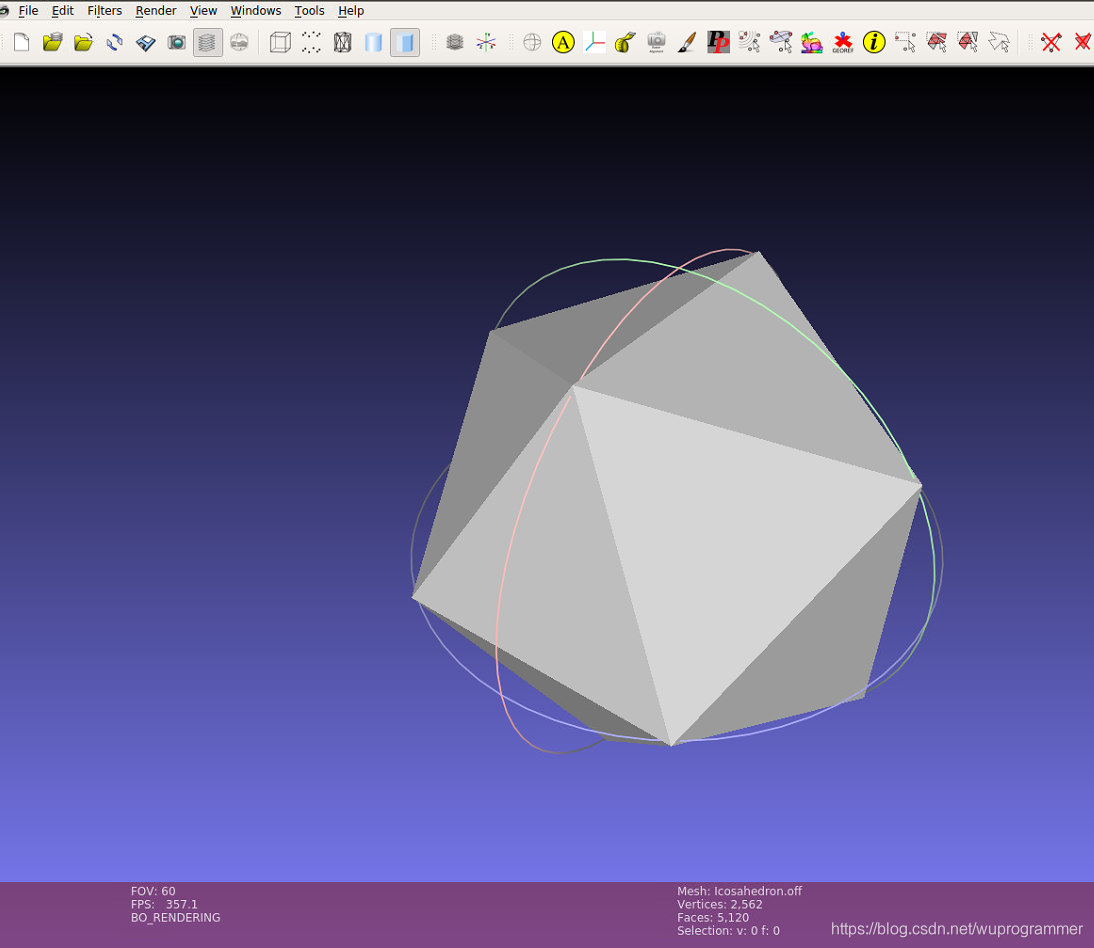Open the Help menu

[x=351, y=10]
